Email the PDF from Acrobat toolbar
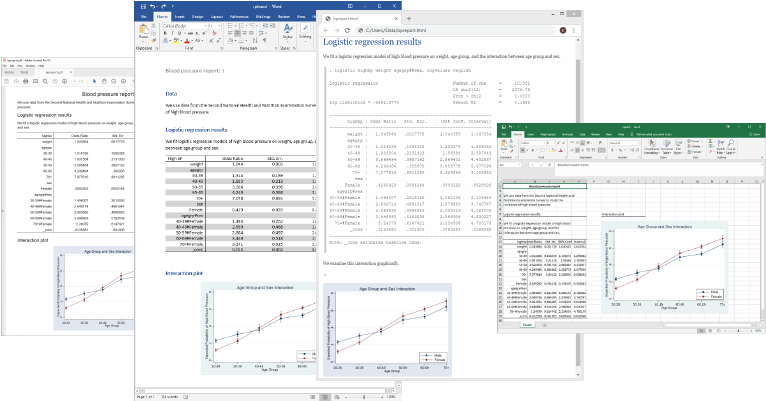This screenshot has width=766, height=401. pos(35,81)
